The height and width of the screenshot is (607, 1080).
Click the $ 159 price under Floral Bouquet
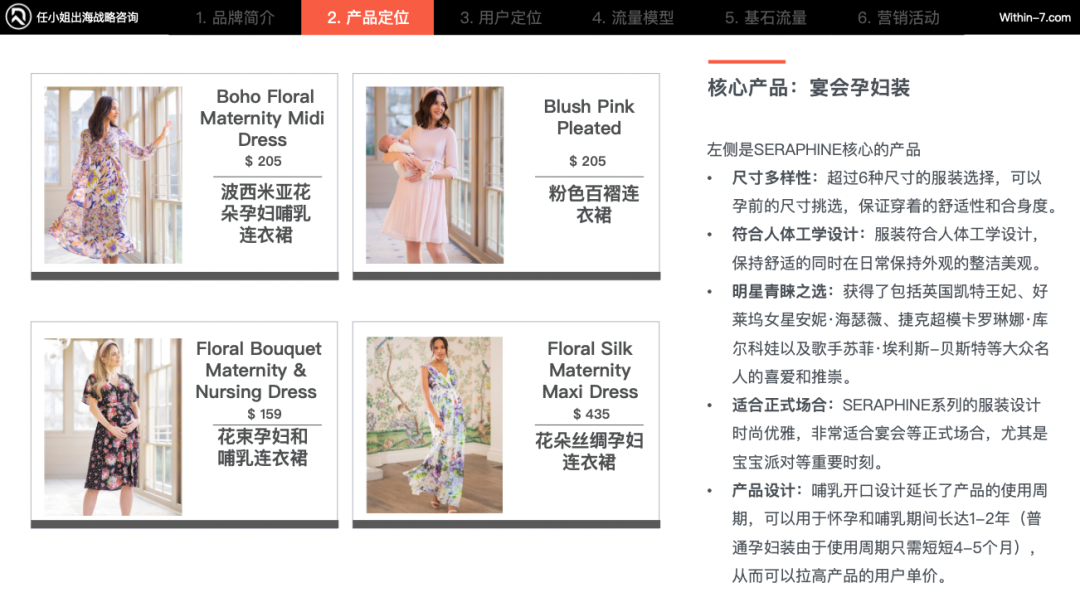tap(264, 414)
